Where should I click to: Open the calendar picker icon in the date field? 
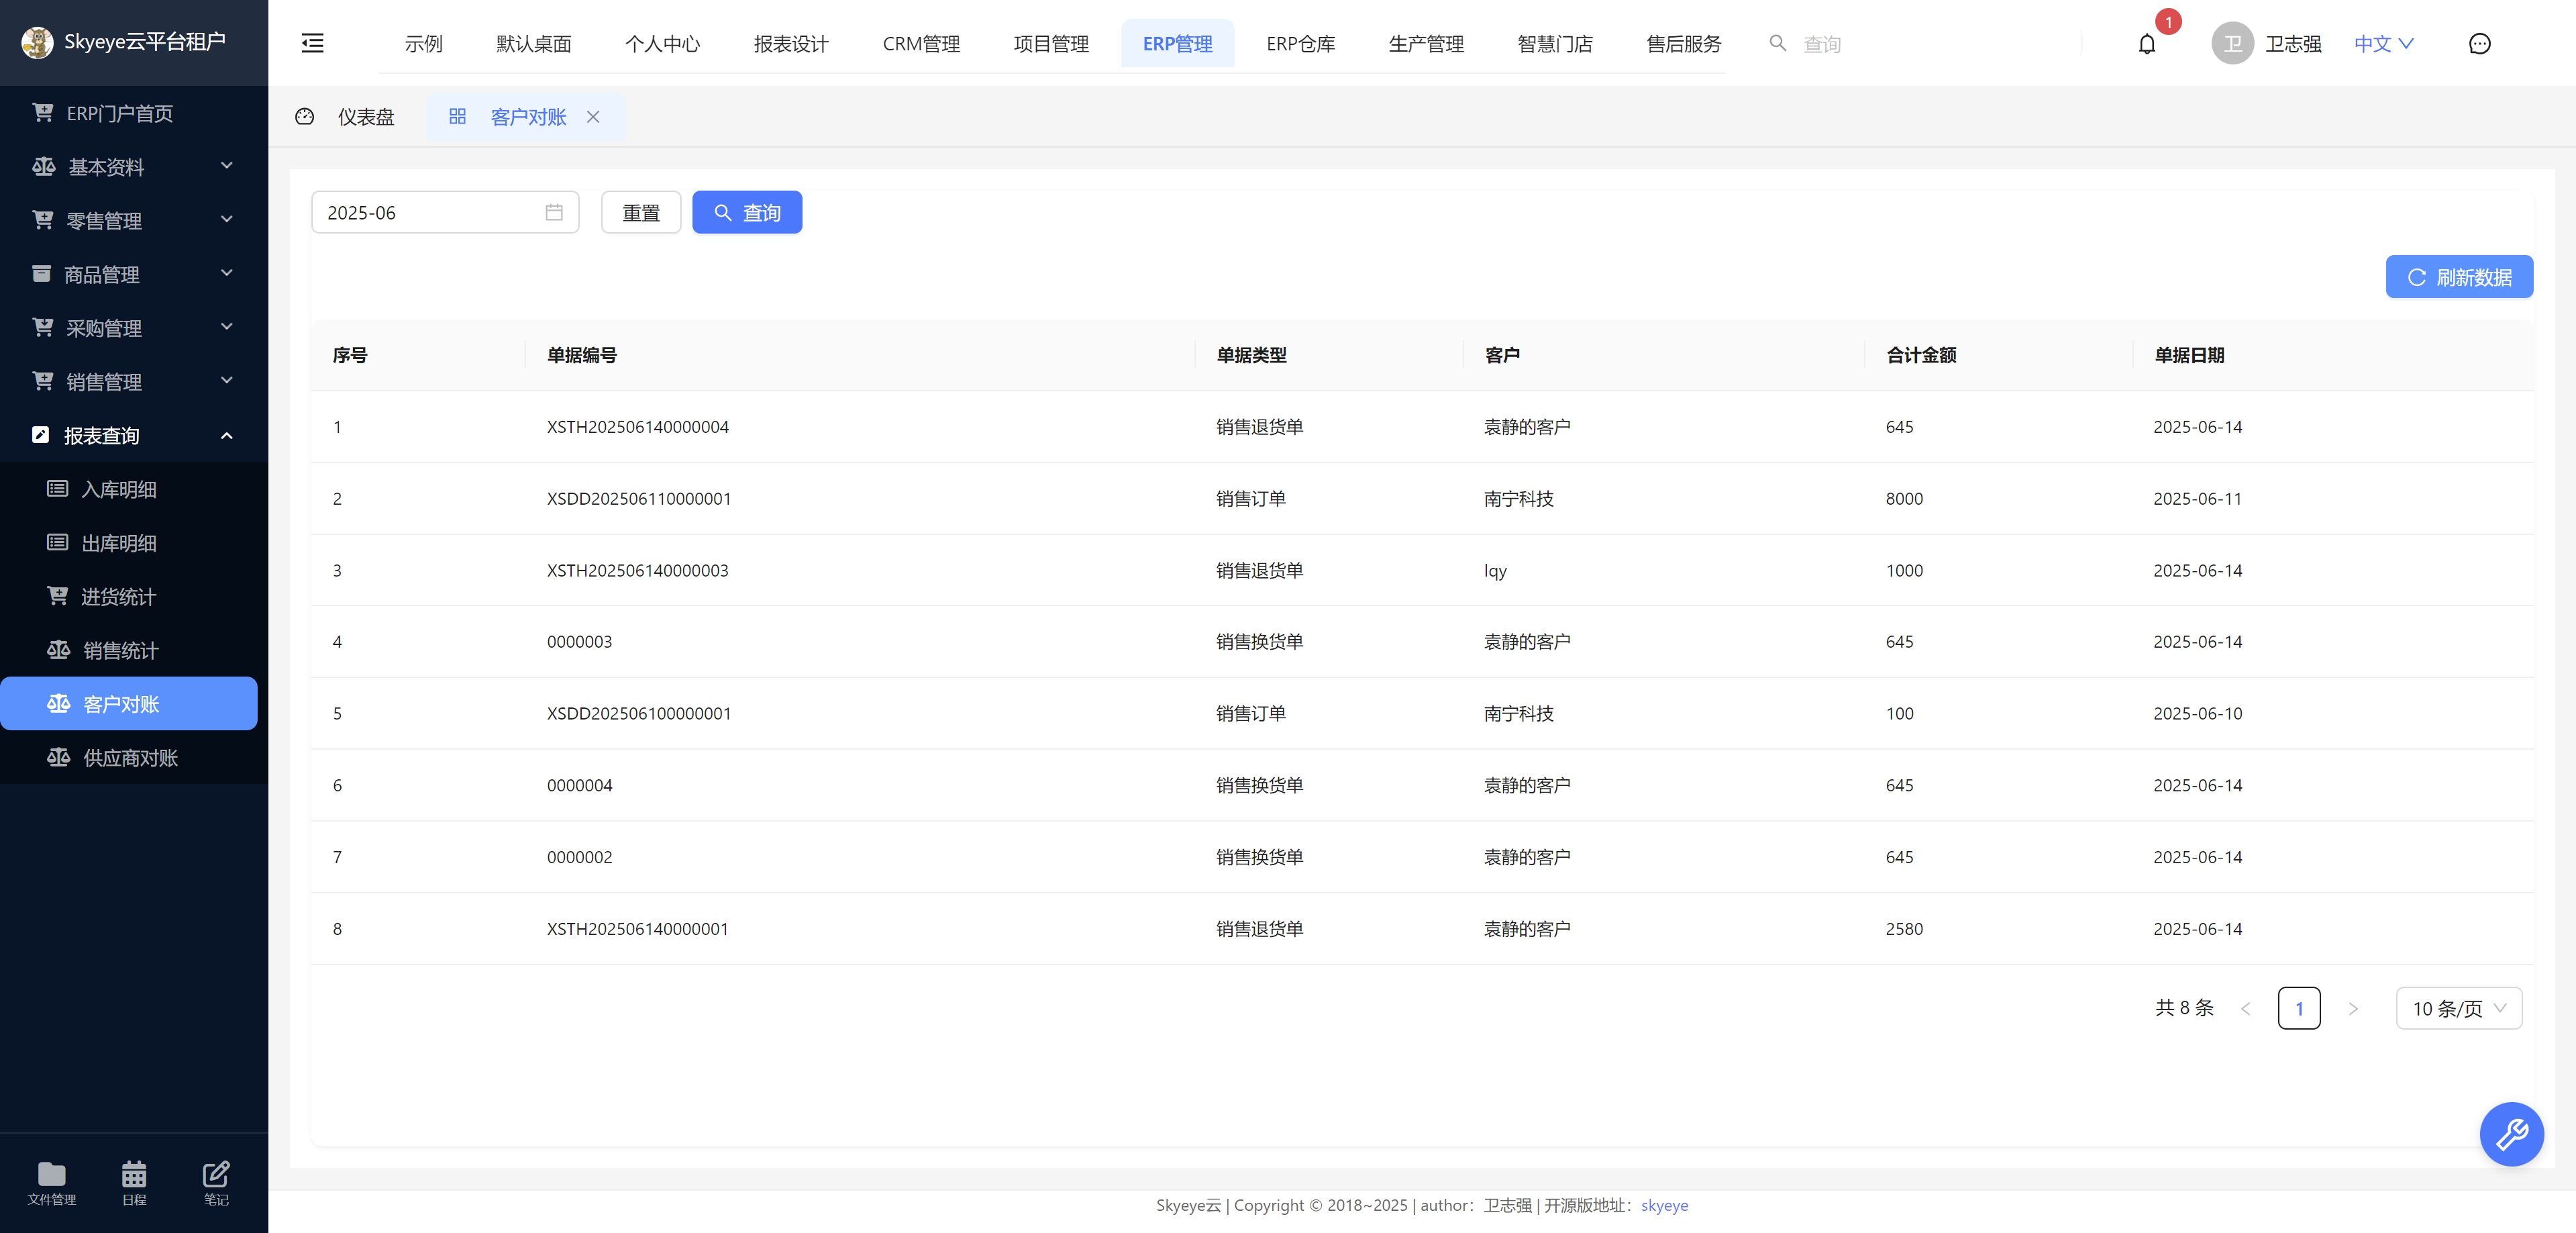point(554,212)
